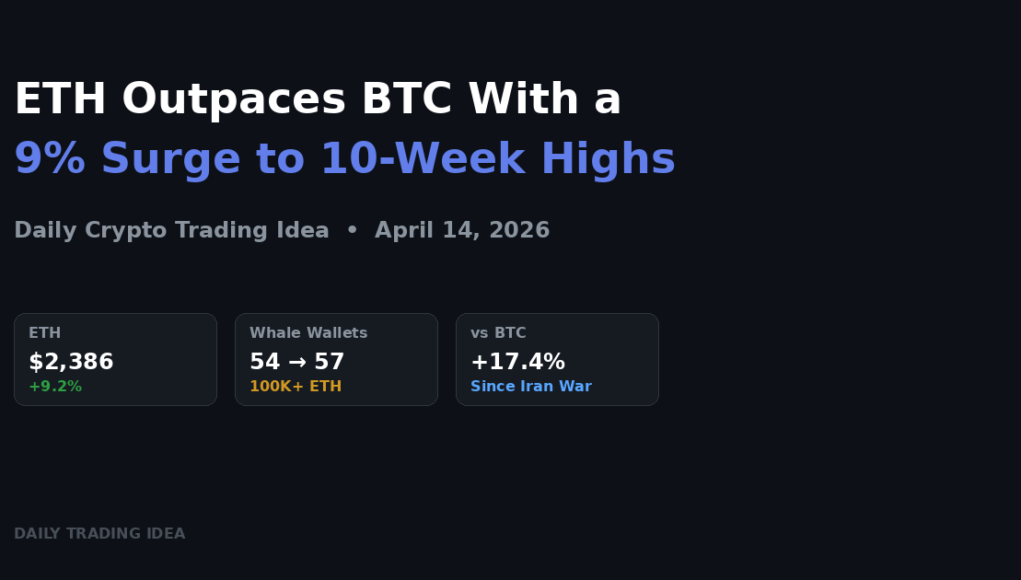Click the "Whale Wallets" label text
The height and width of the screenshot is (580, 1021).
pos(308,333)
